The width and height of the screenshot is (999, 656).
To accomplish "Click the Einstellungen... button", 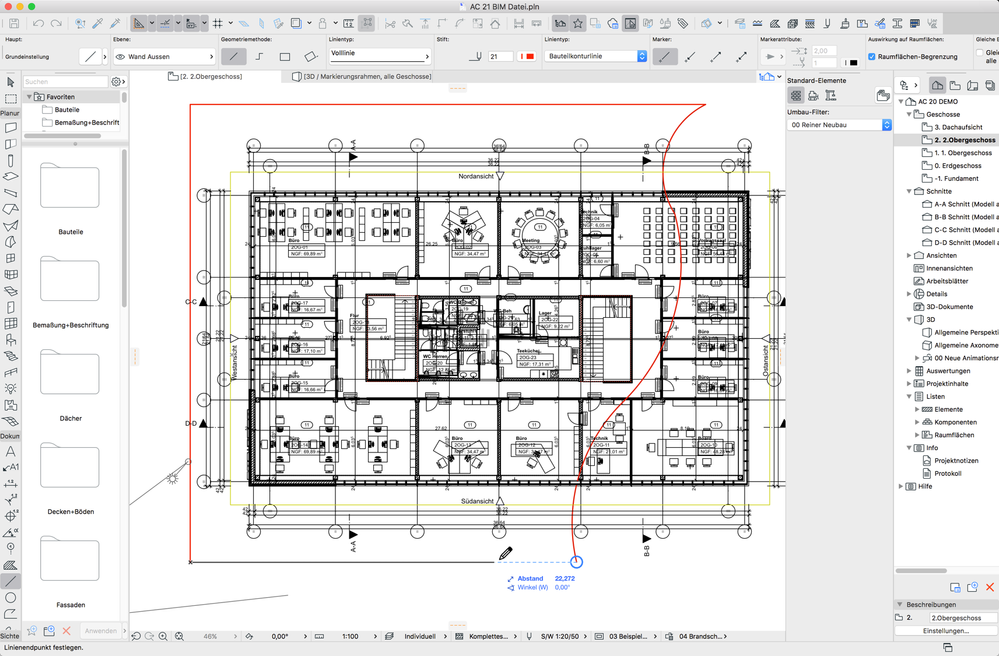I will [945, 631].
